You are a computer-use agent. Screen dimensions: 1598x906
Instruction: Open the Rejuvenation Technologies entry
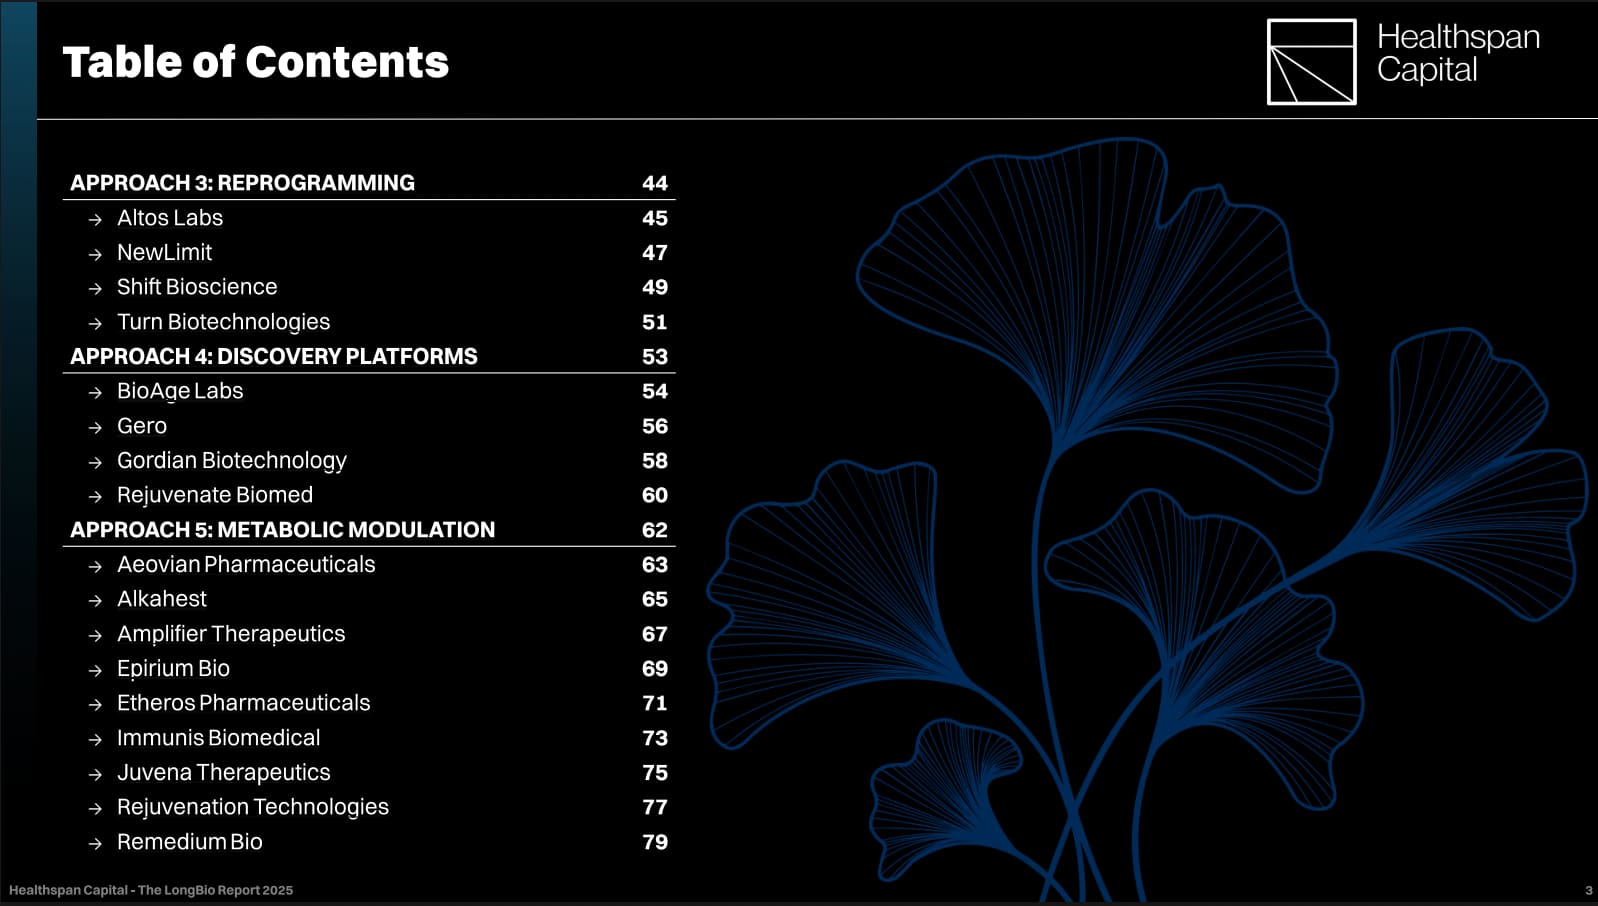click(x=253, y=807)
